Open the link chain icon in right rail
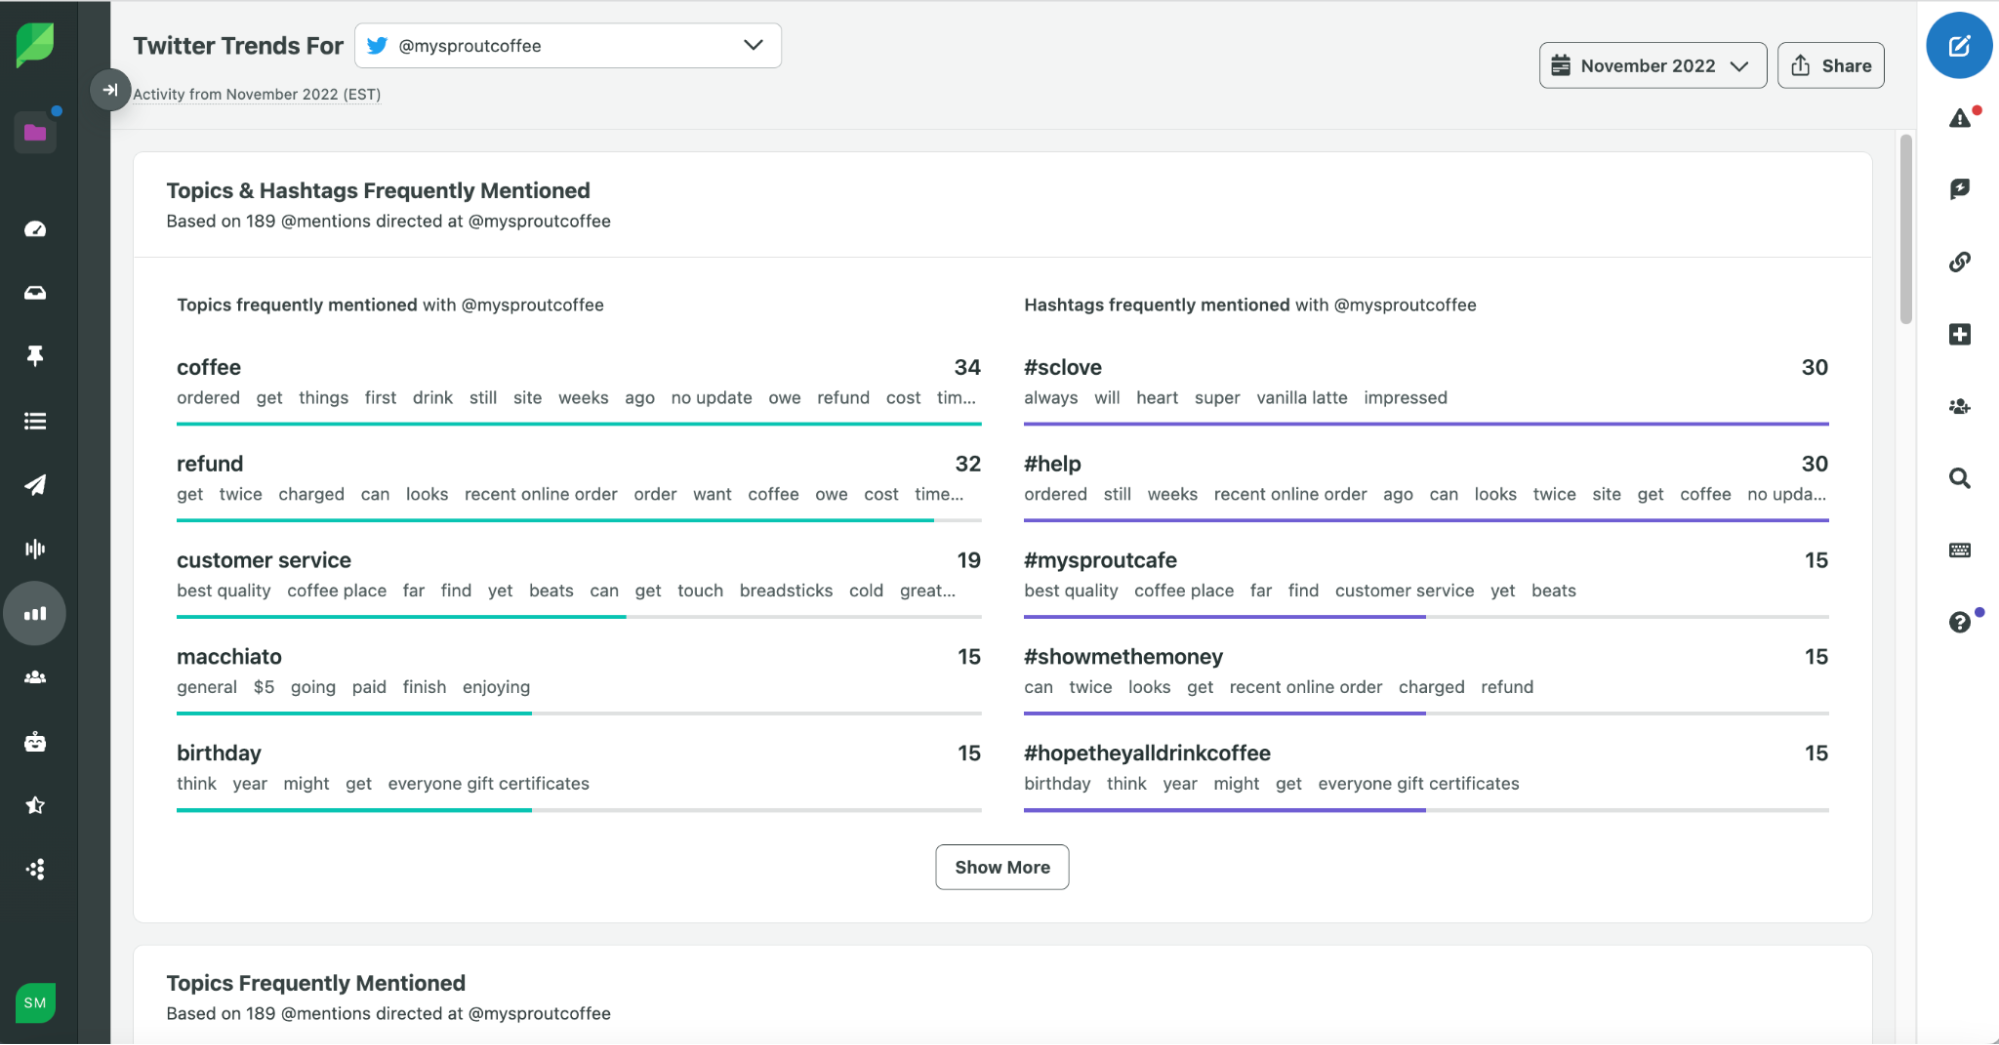The height and width of the screenshot is (1045, 1999). [1959, 262]
